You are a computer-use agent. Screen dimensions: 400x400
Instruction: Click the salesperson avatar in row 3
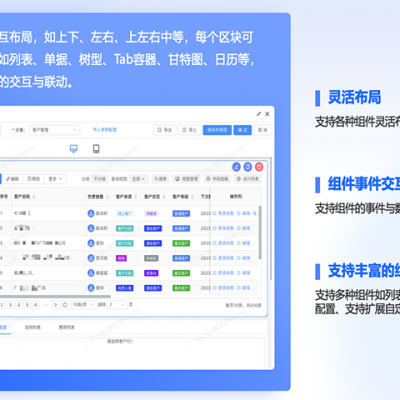(x=91, y=243)
